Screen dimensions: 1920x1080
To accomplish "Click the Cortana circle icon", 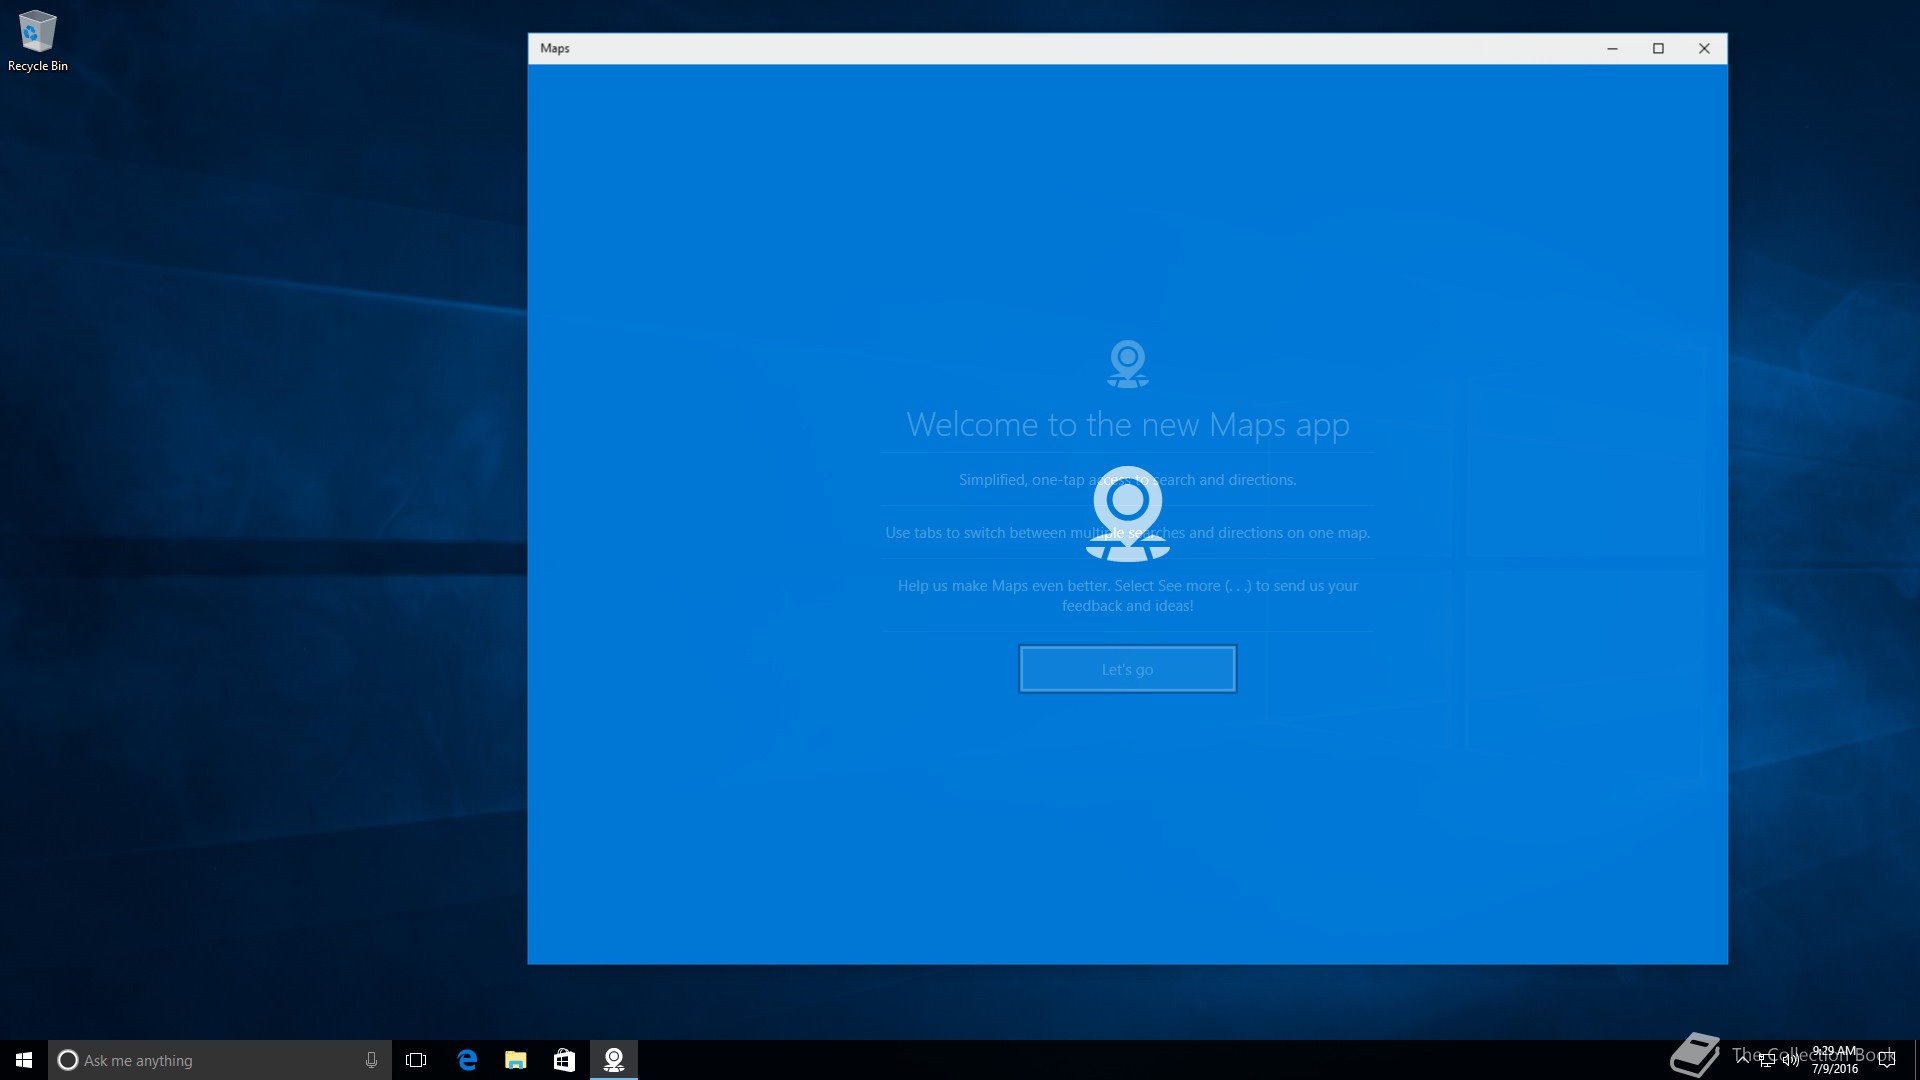I will tap(67, 1060).
